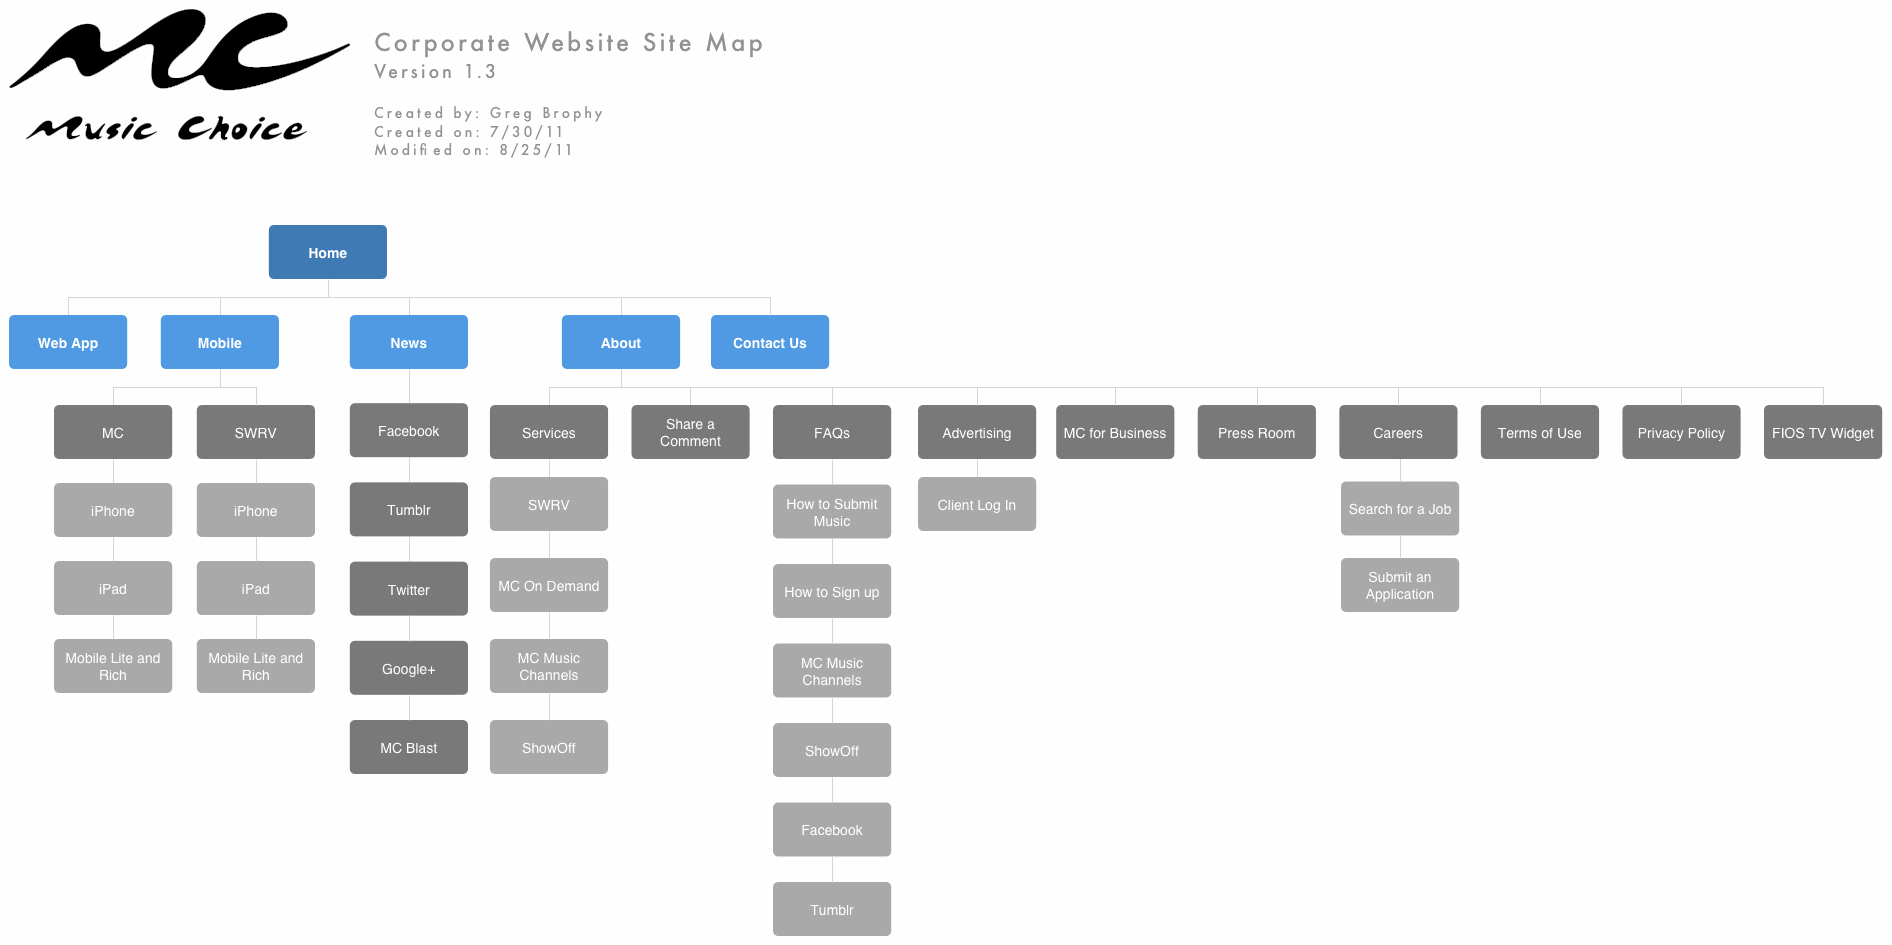This screenshot has width=1892, height=945.
Task: Click MC Music Channels under Services
Action: click(x=549, y=666)
